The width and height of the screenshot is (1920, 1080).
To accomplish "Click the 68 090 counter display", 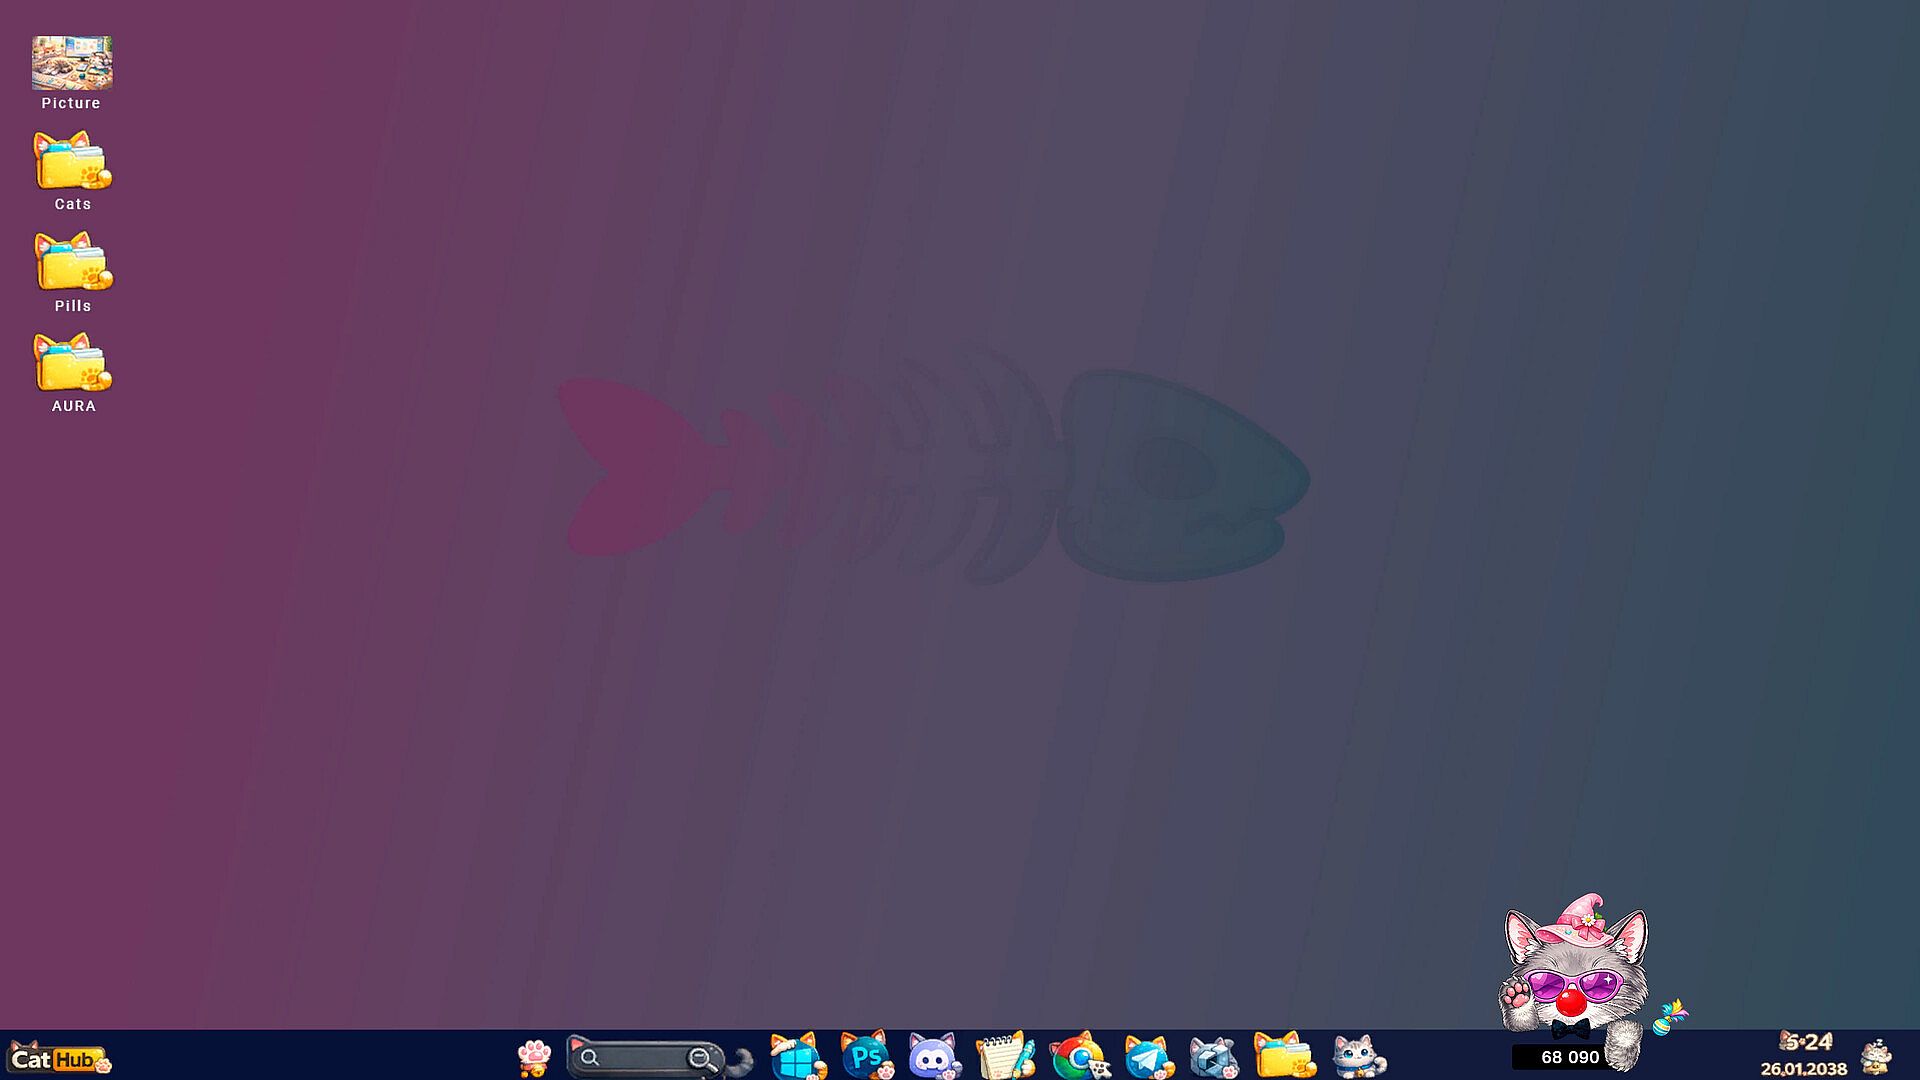I will coord(1568,1057).
